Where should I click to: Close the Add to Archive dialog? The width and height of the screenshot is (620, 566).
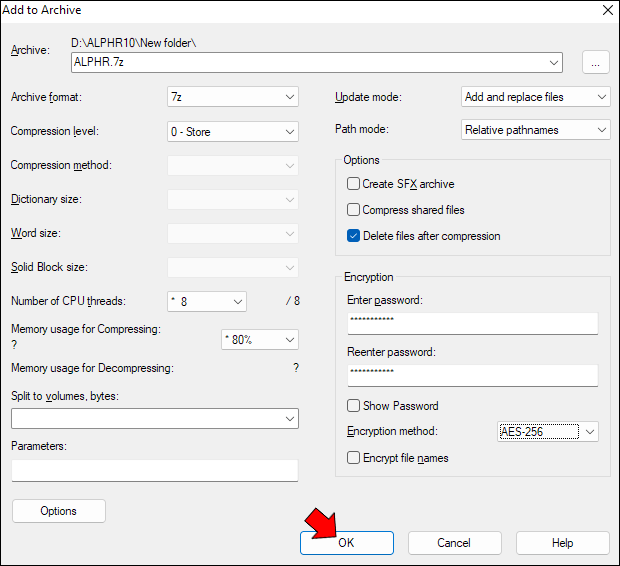(x=608, y=10)
